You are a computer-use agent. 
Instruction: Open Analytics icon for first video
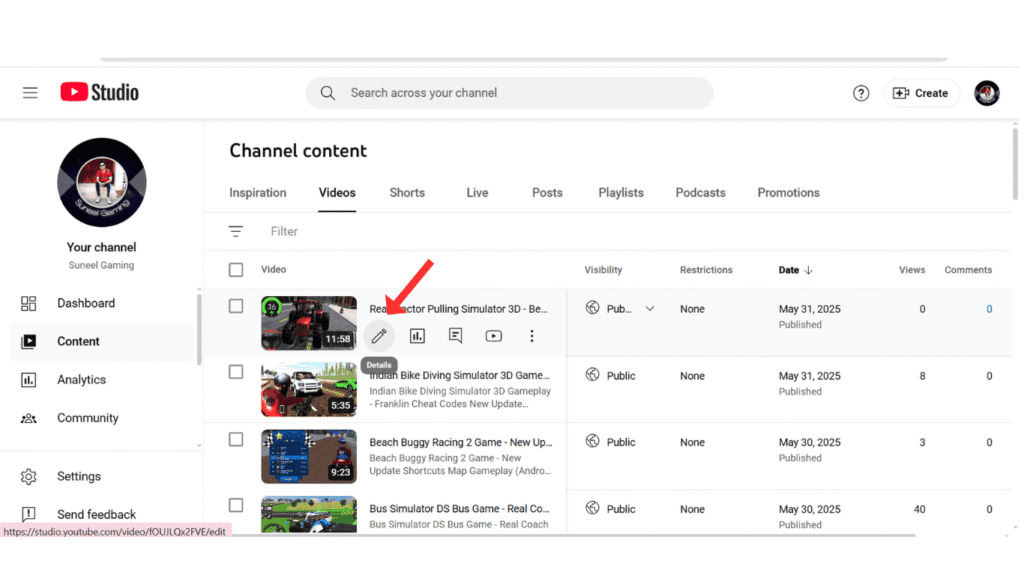(417, 336)
